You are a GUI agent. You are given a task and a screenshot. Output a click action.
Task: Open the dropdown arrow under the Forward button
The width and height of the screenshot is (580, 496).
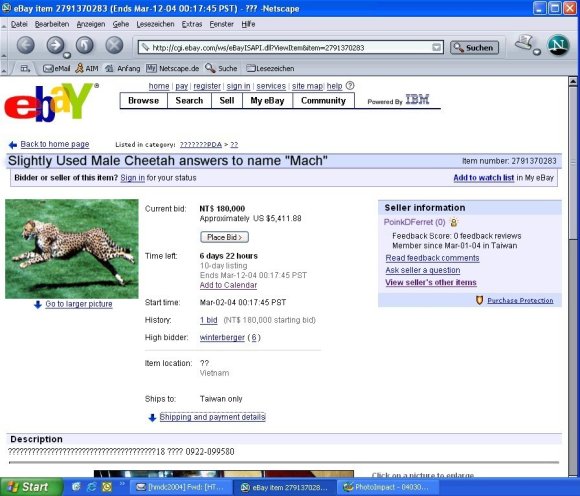pos(67,55)
